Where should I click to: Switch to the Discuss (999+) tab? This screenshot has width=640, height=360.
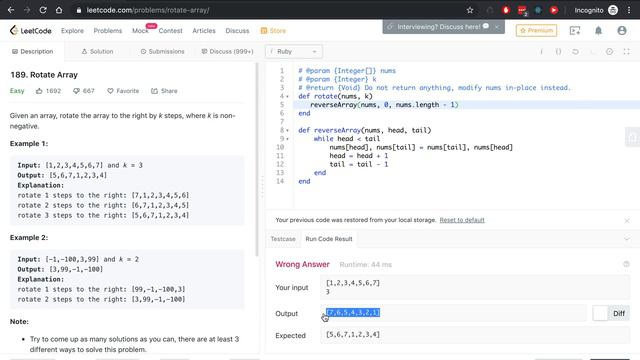(x=227, y=51)
